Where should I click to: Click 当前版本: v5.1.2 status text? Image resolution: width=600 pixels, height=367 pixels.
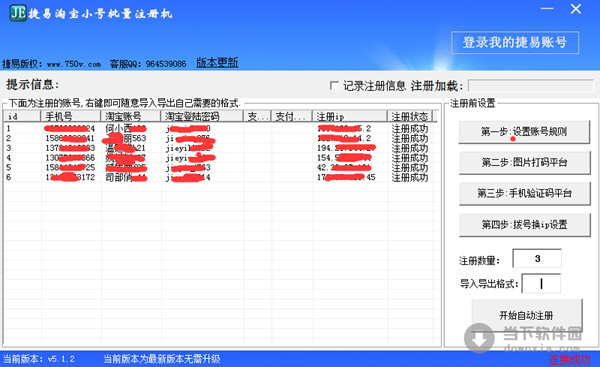coord(39,359)
